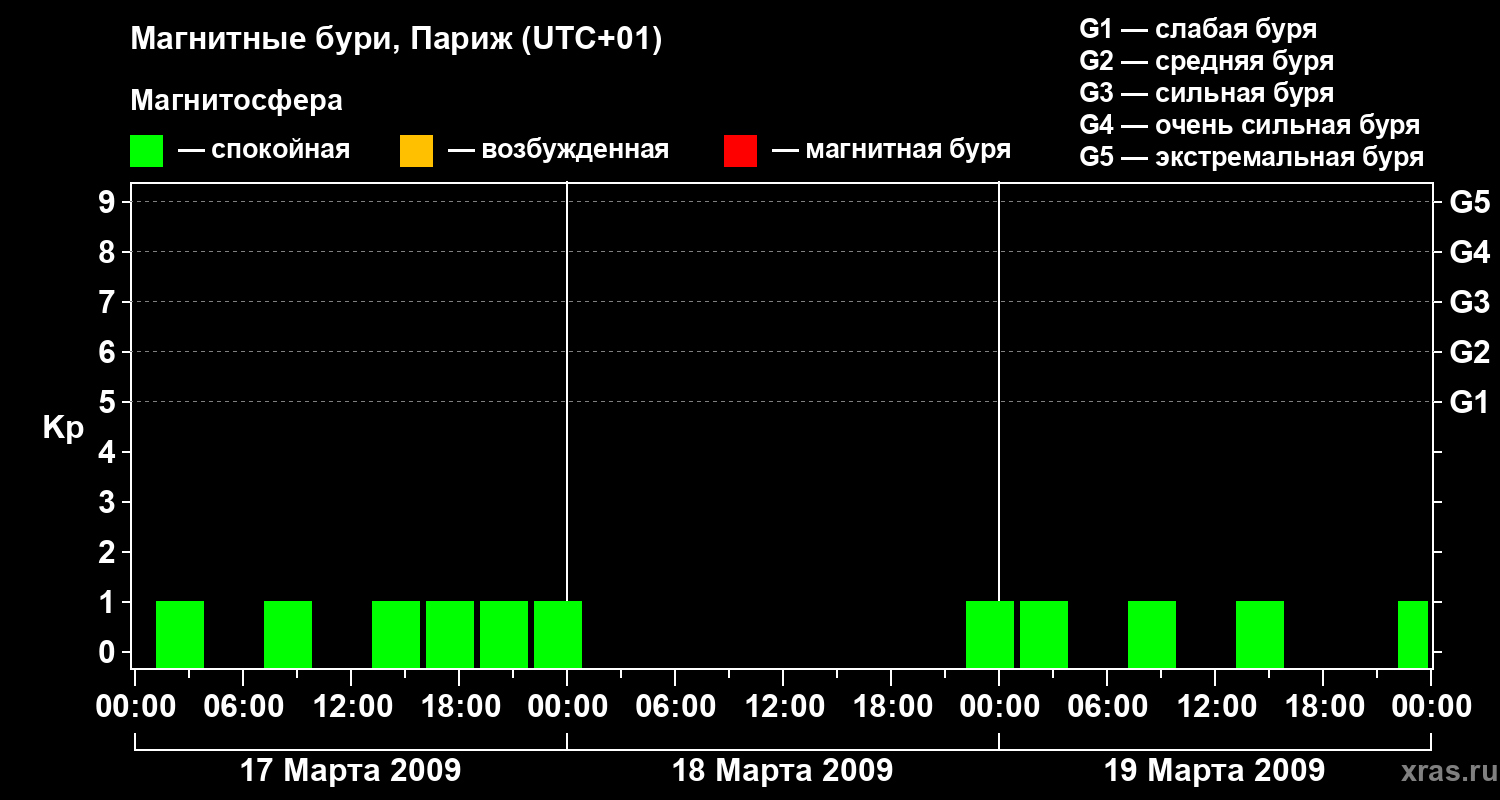Click '06:00' time label under 17 March
The width and height of the screenshot is (1500, 800).
[243, 707]
